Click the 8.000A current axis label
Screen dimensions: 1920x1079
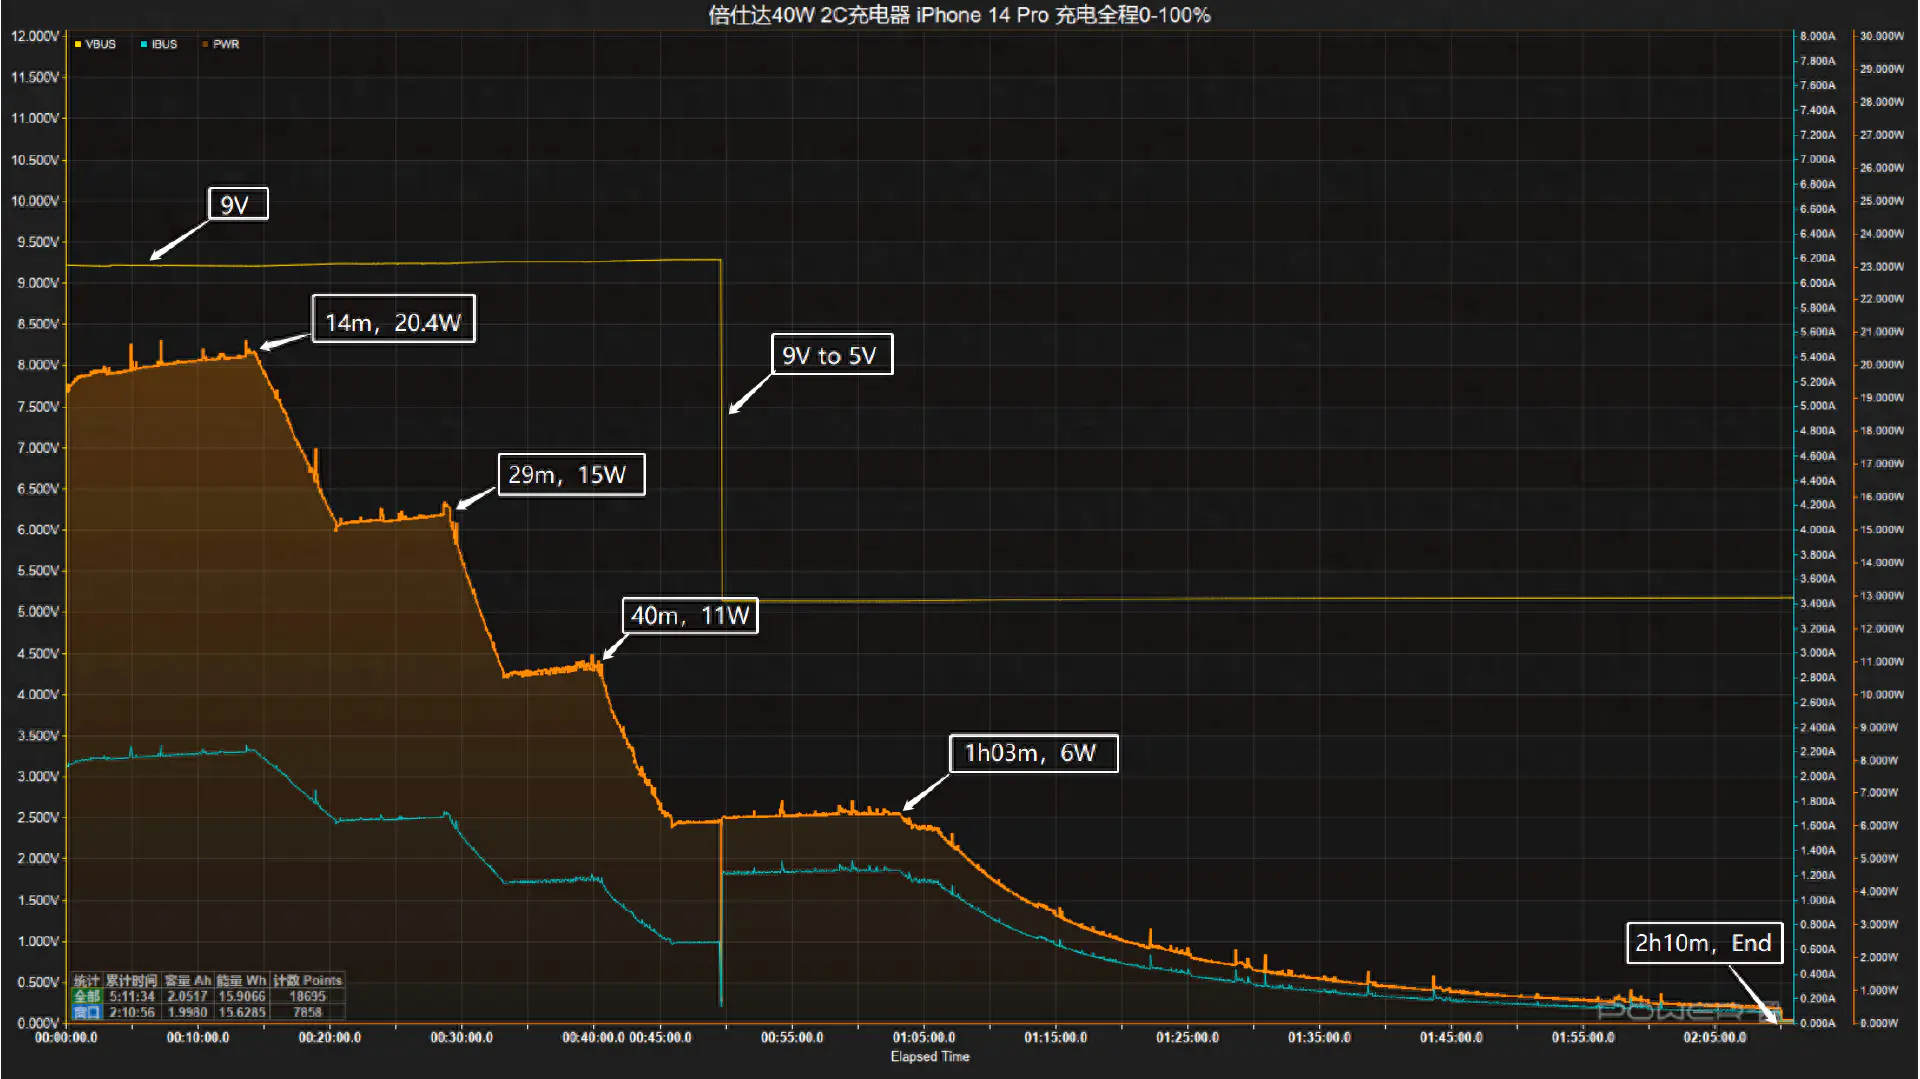click(1818, 36)
